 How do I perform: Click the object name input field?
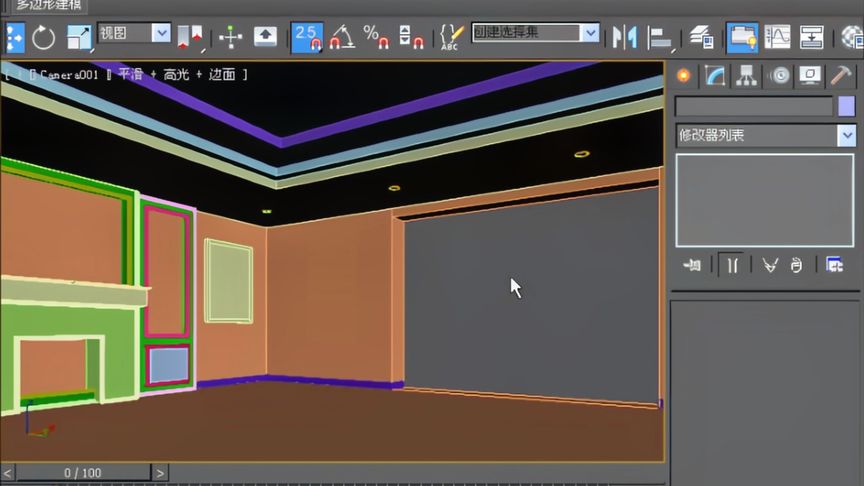tap(754, 106)
